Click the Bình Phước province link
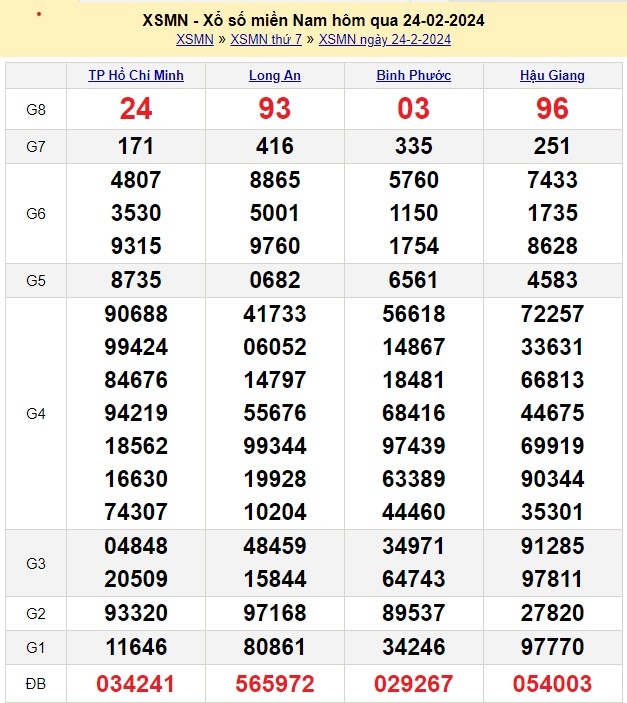 (x=413, y=76)
